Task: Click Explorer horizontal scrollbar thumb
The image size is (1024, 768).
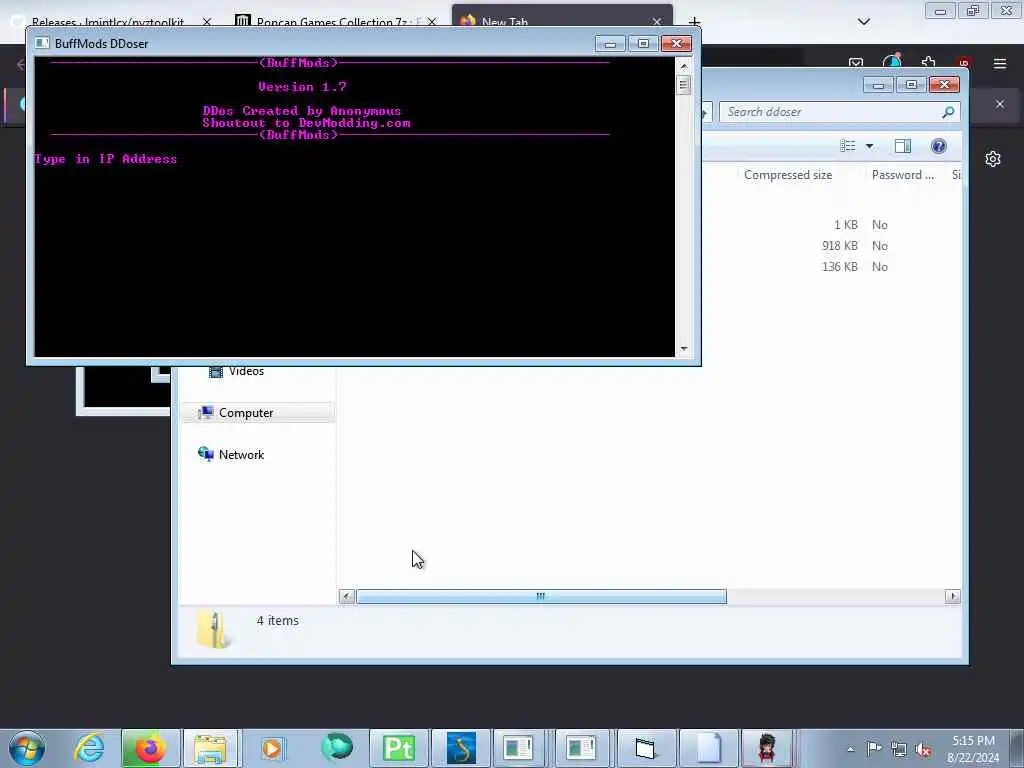Action: click(x=541, y=596)
